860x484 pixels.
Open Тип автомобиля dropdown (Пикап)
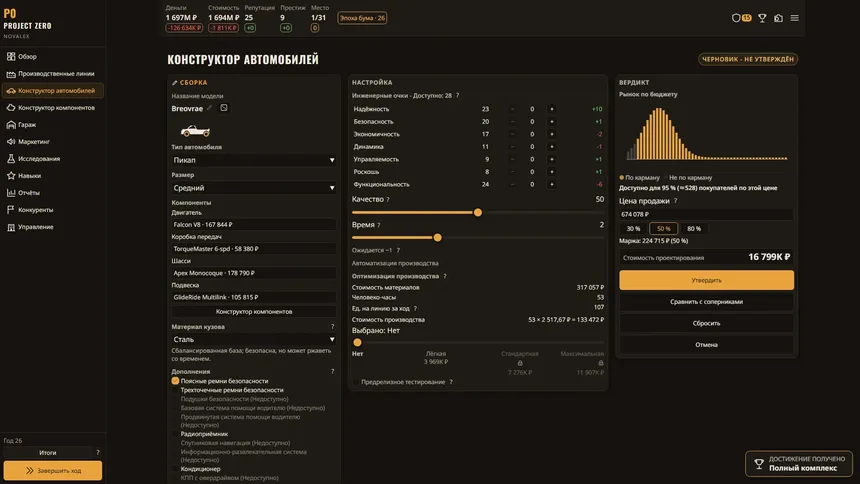tap(253, 160)
